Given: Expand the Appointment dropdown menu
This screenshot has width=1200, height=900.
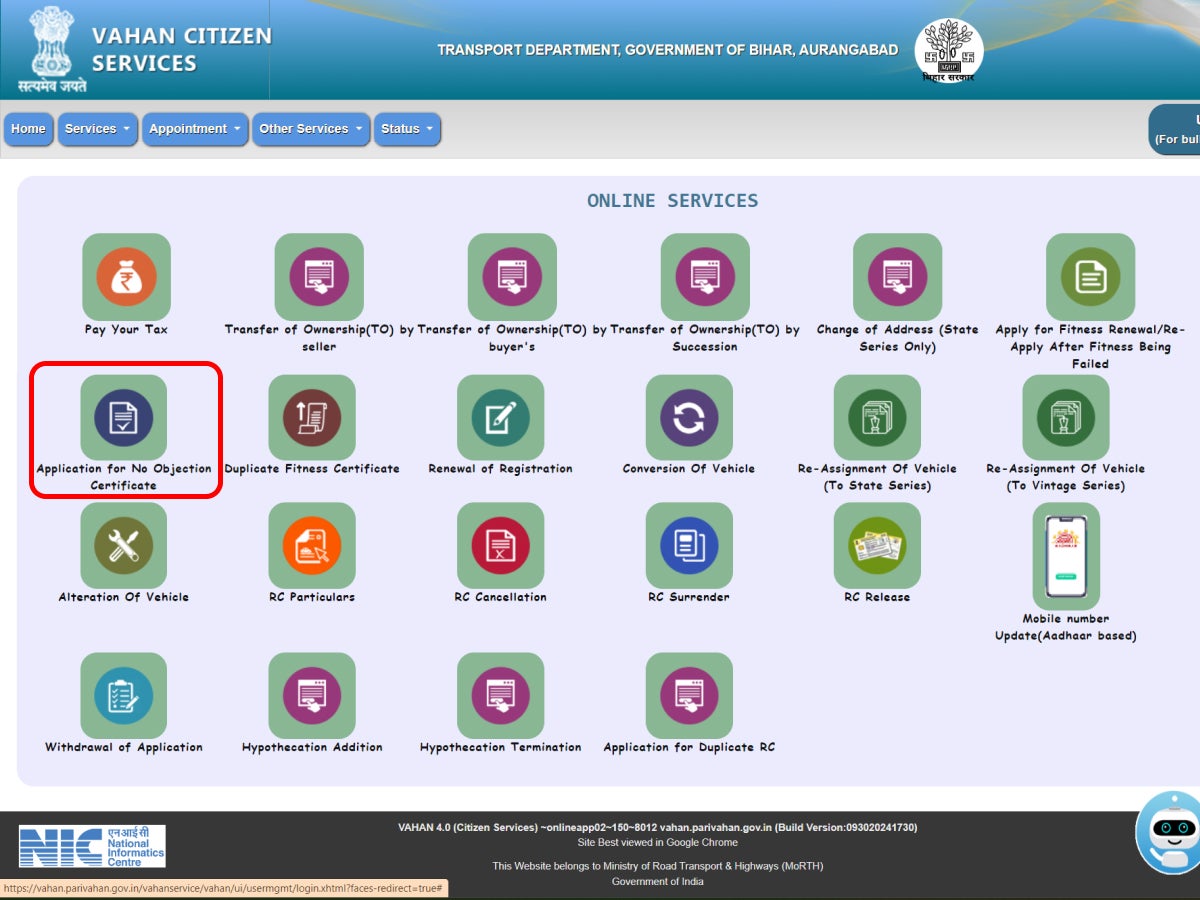Looking at the screenshot, I should [x=195, y=129].
